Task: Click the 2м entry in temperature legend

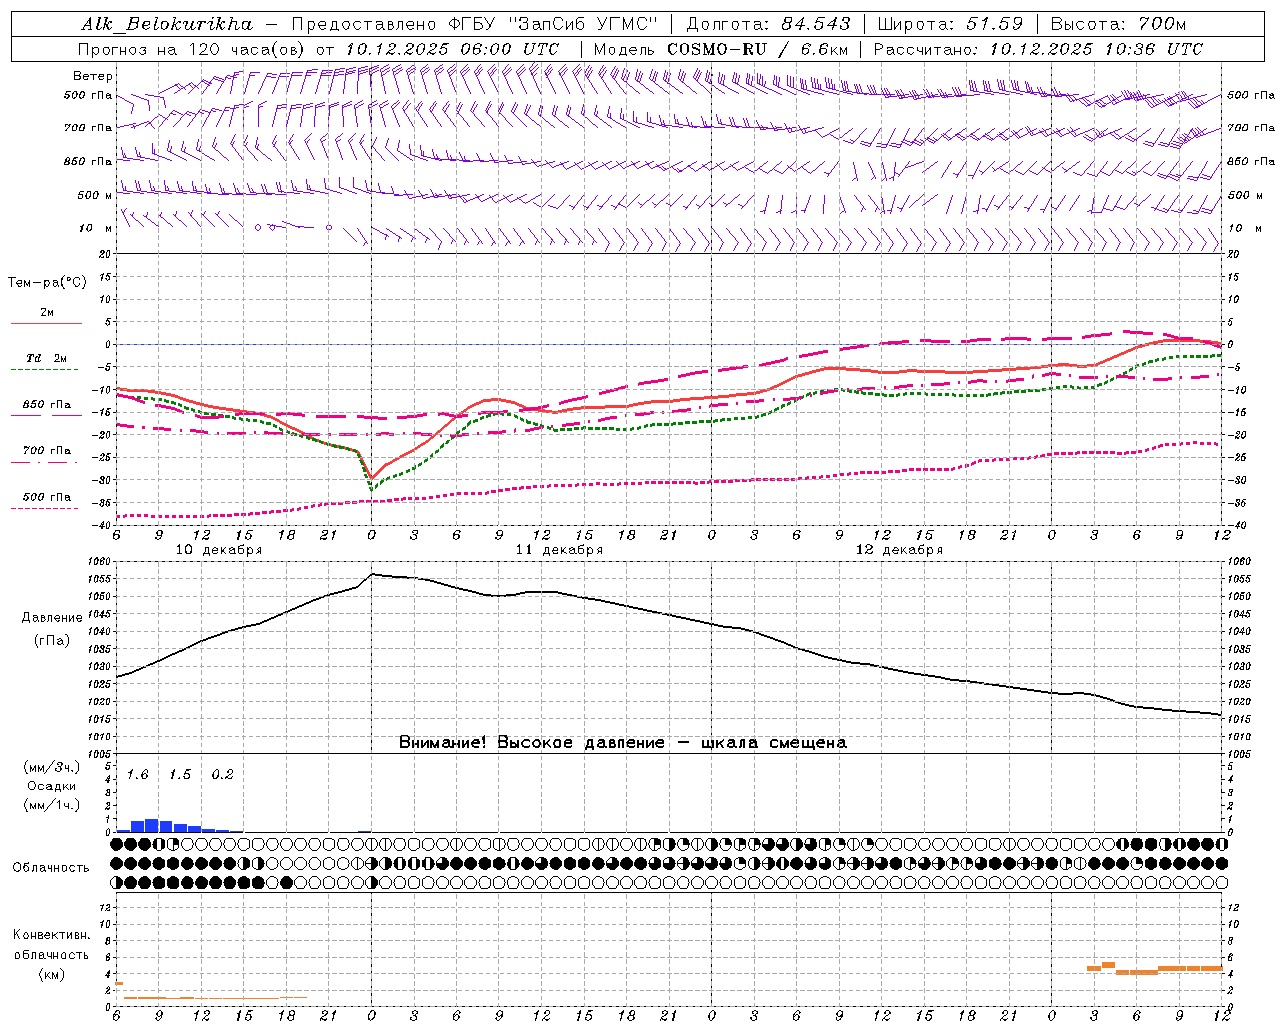Action: [47, 313]
